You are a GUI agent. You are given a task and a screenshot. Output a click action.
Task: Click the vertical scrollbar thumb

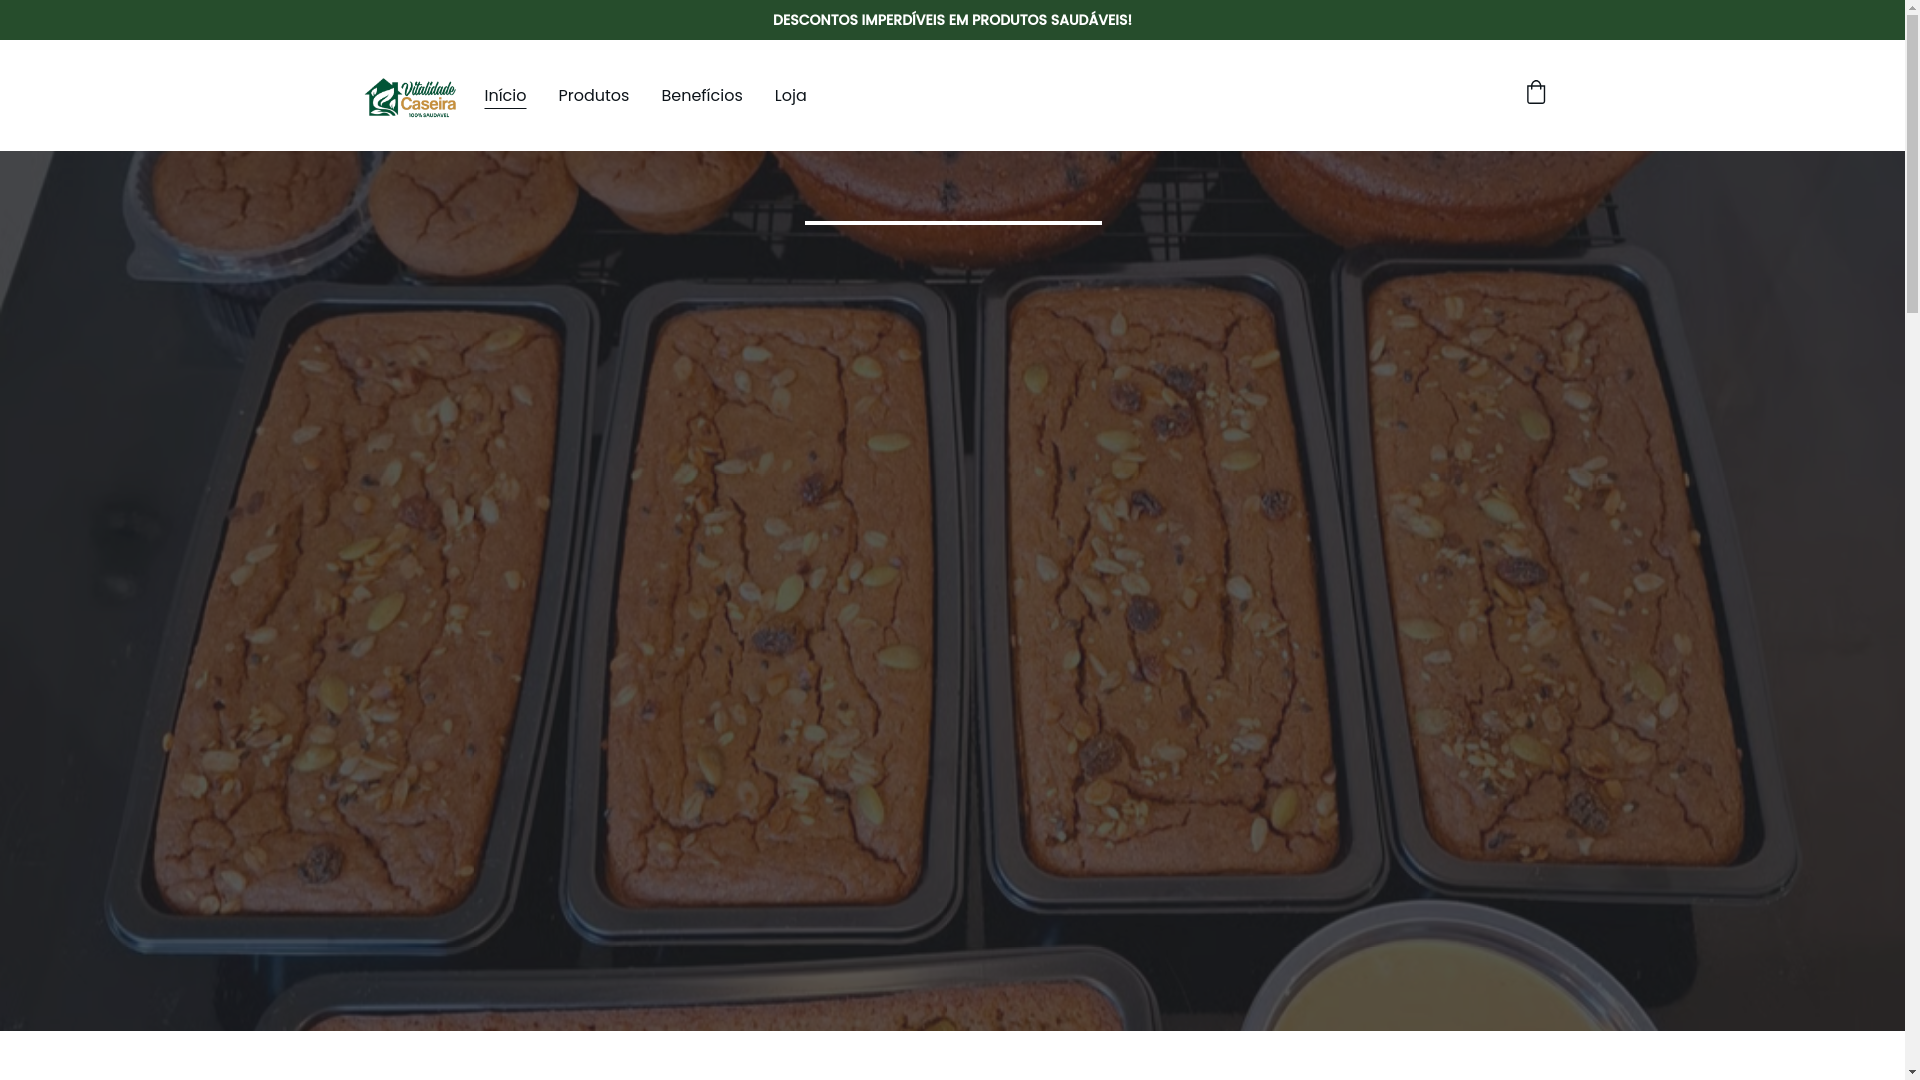pos(1912,165)
